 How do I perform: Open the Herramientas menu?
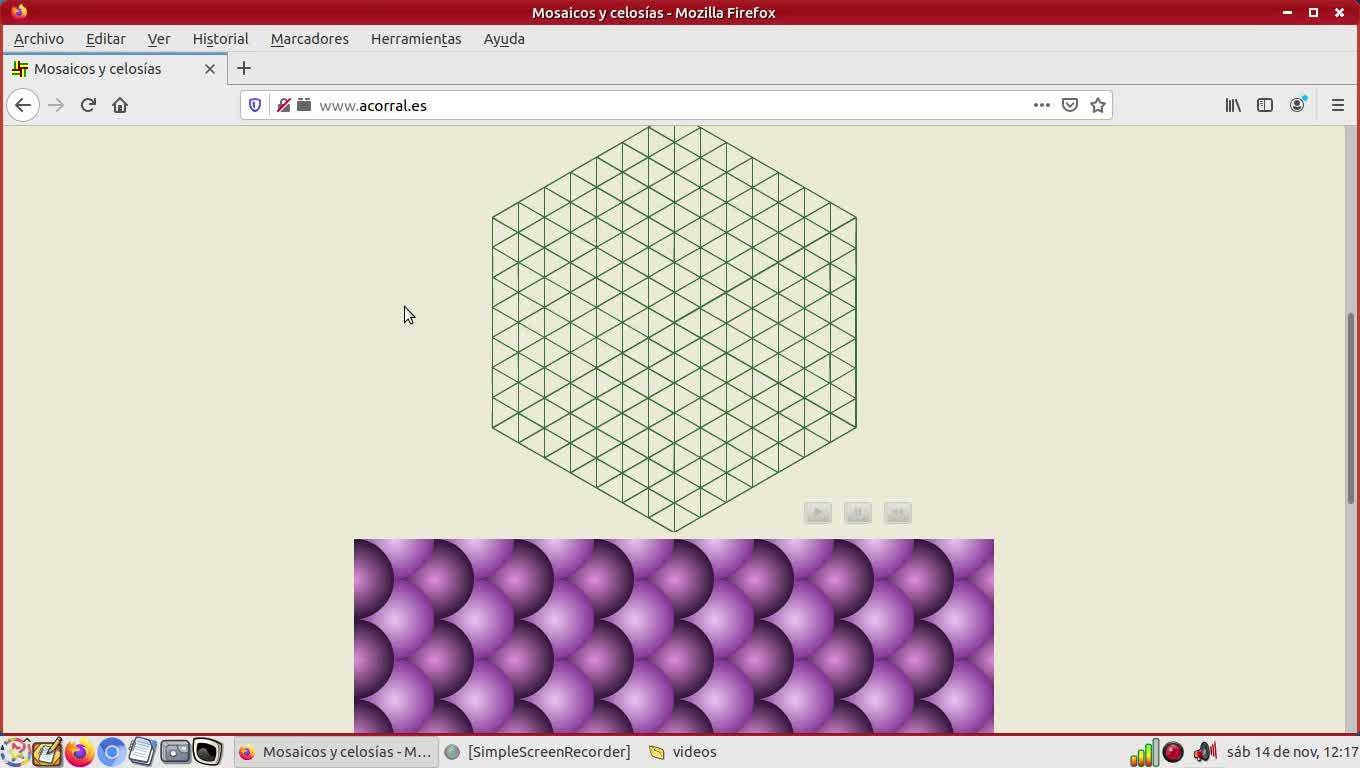coord(415,39)
